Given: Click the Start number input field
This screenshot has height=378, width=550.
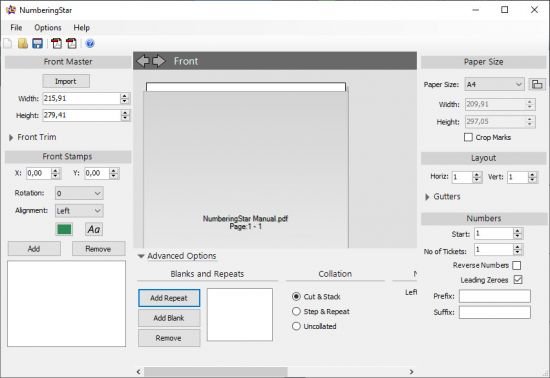Looking at the screenshot, I should pyautogui.click(x=494, y=234).
